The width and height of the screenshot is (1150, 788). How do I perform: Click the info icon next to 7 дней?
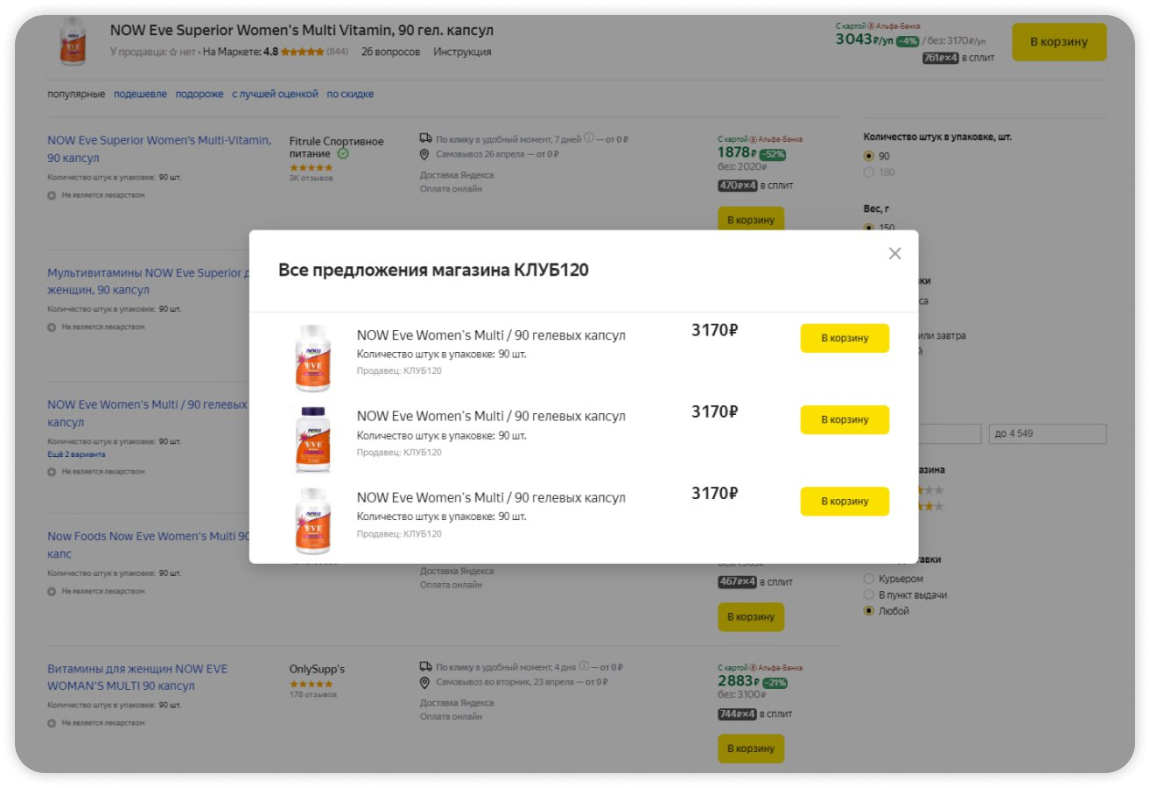click(588, 138)
